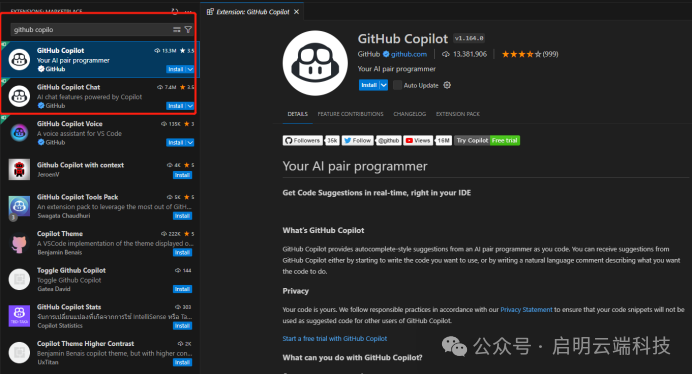
Task: Open the github.com publisher link
Action: pos(409,54)
